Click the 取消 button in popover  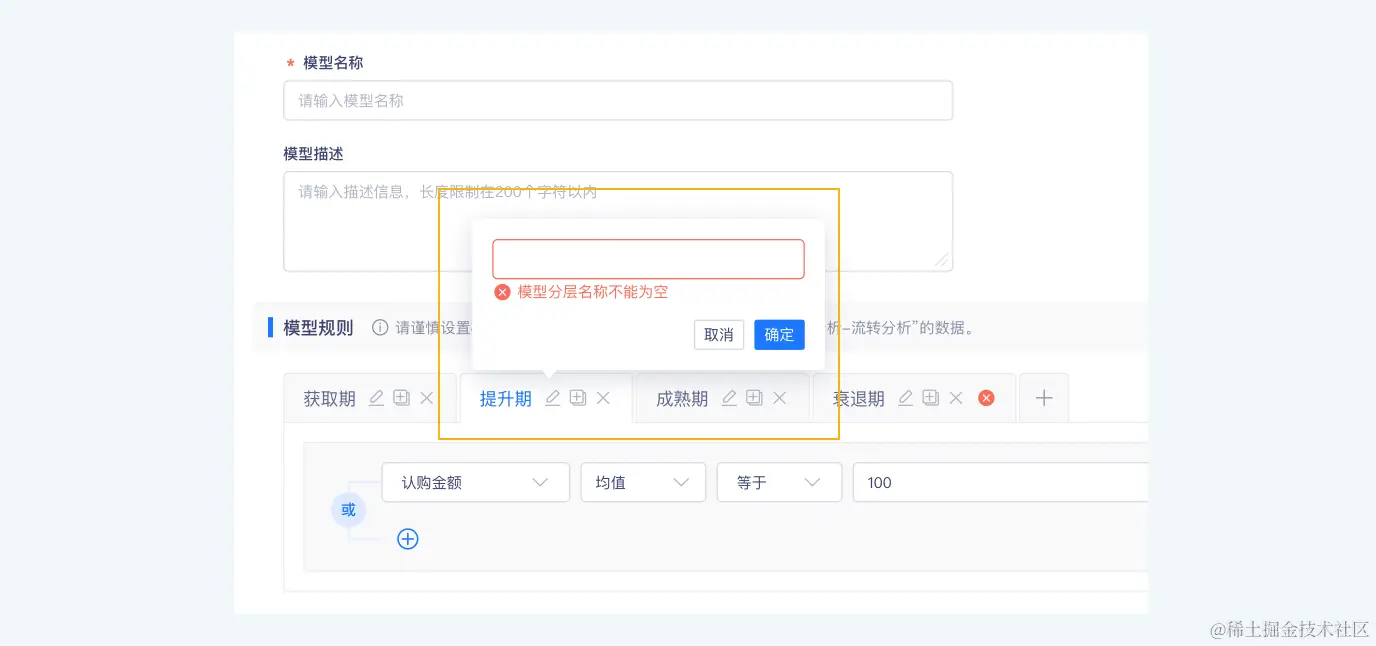coord(719,335)
